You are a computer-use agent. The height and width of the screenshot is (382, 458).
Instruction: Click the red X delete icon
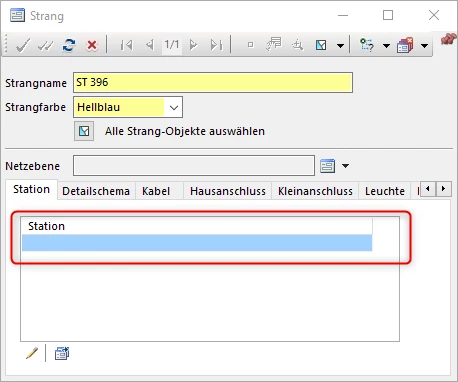coord(92,45)
